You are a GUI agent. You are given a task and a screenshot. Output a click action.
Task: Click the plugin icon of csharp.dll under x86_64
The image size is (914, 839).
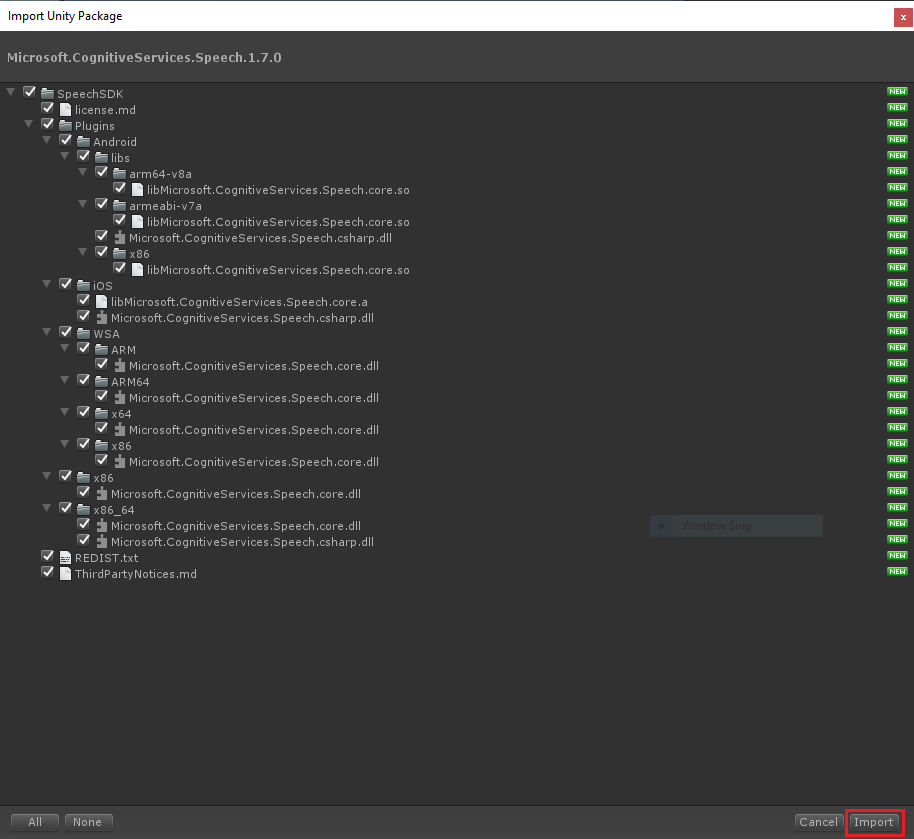[102, 542]
